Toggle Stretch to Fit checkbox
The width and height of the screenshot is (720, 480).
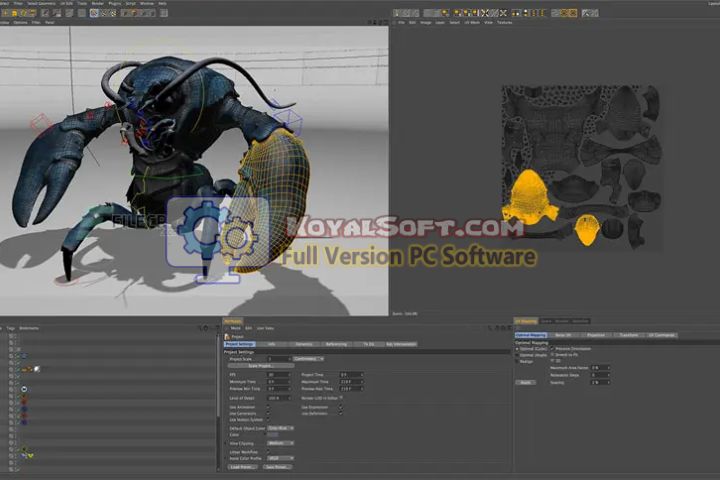[552, 355]
